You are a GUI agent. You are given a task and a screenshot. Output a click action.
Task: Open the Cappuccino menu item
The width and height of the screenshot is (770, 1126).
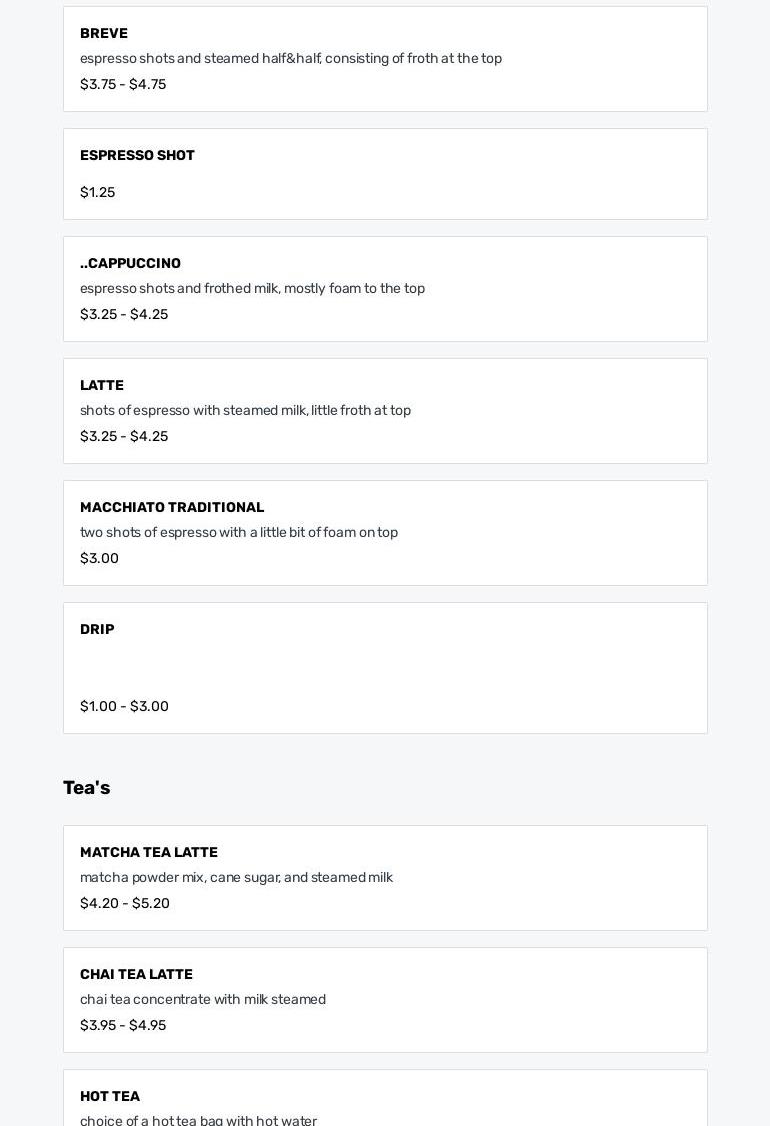[130, 263]
